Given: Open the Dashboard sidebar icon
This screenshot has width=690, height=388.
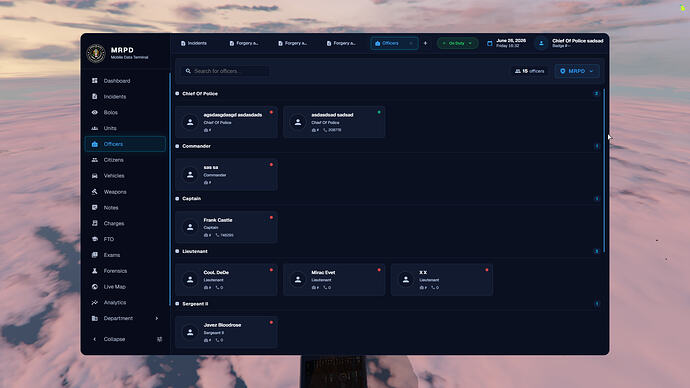Looking at the screenshot, I should click(95, 81).
